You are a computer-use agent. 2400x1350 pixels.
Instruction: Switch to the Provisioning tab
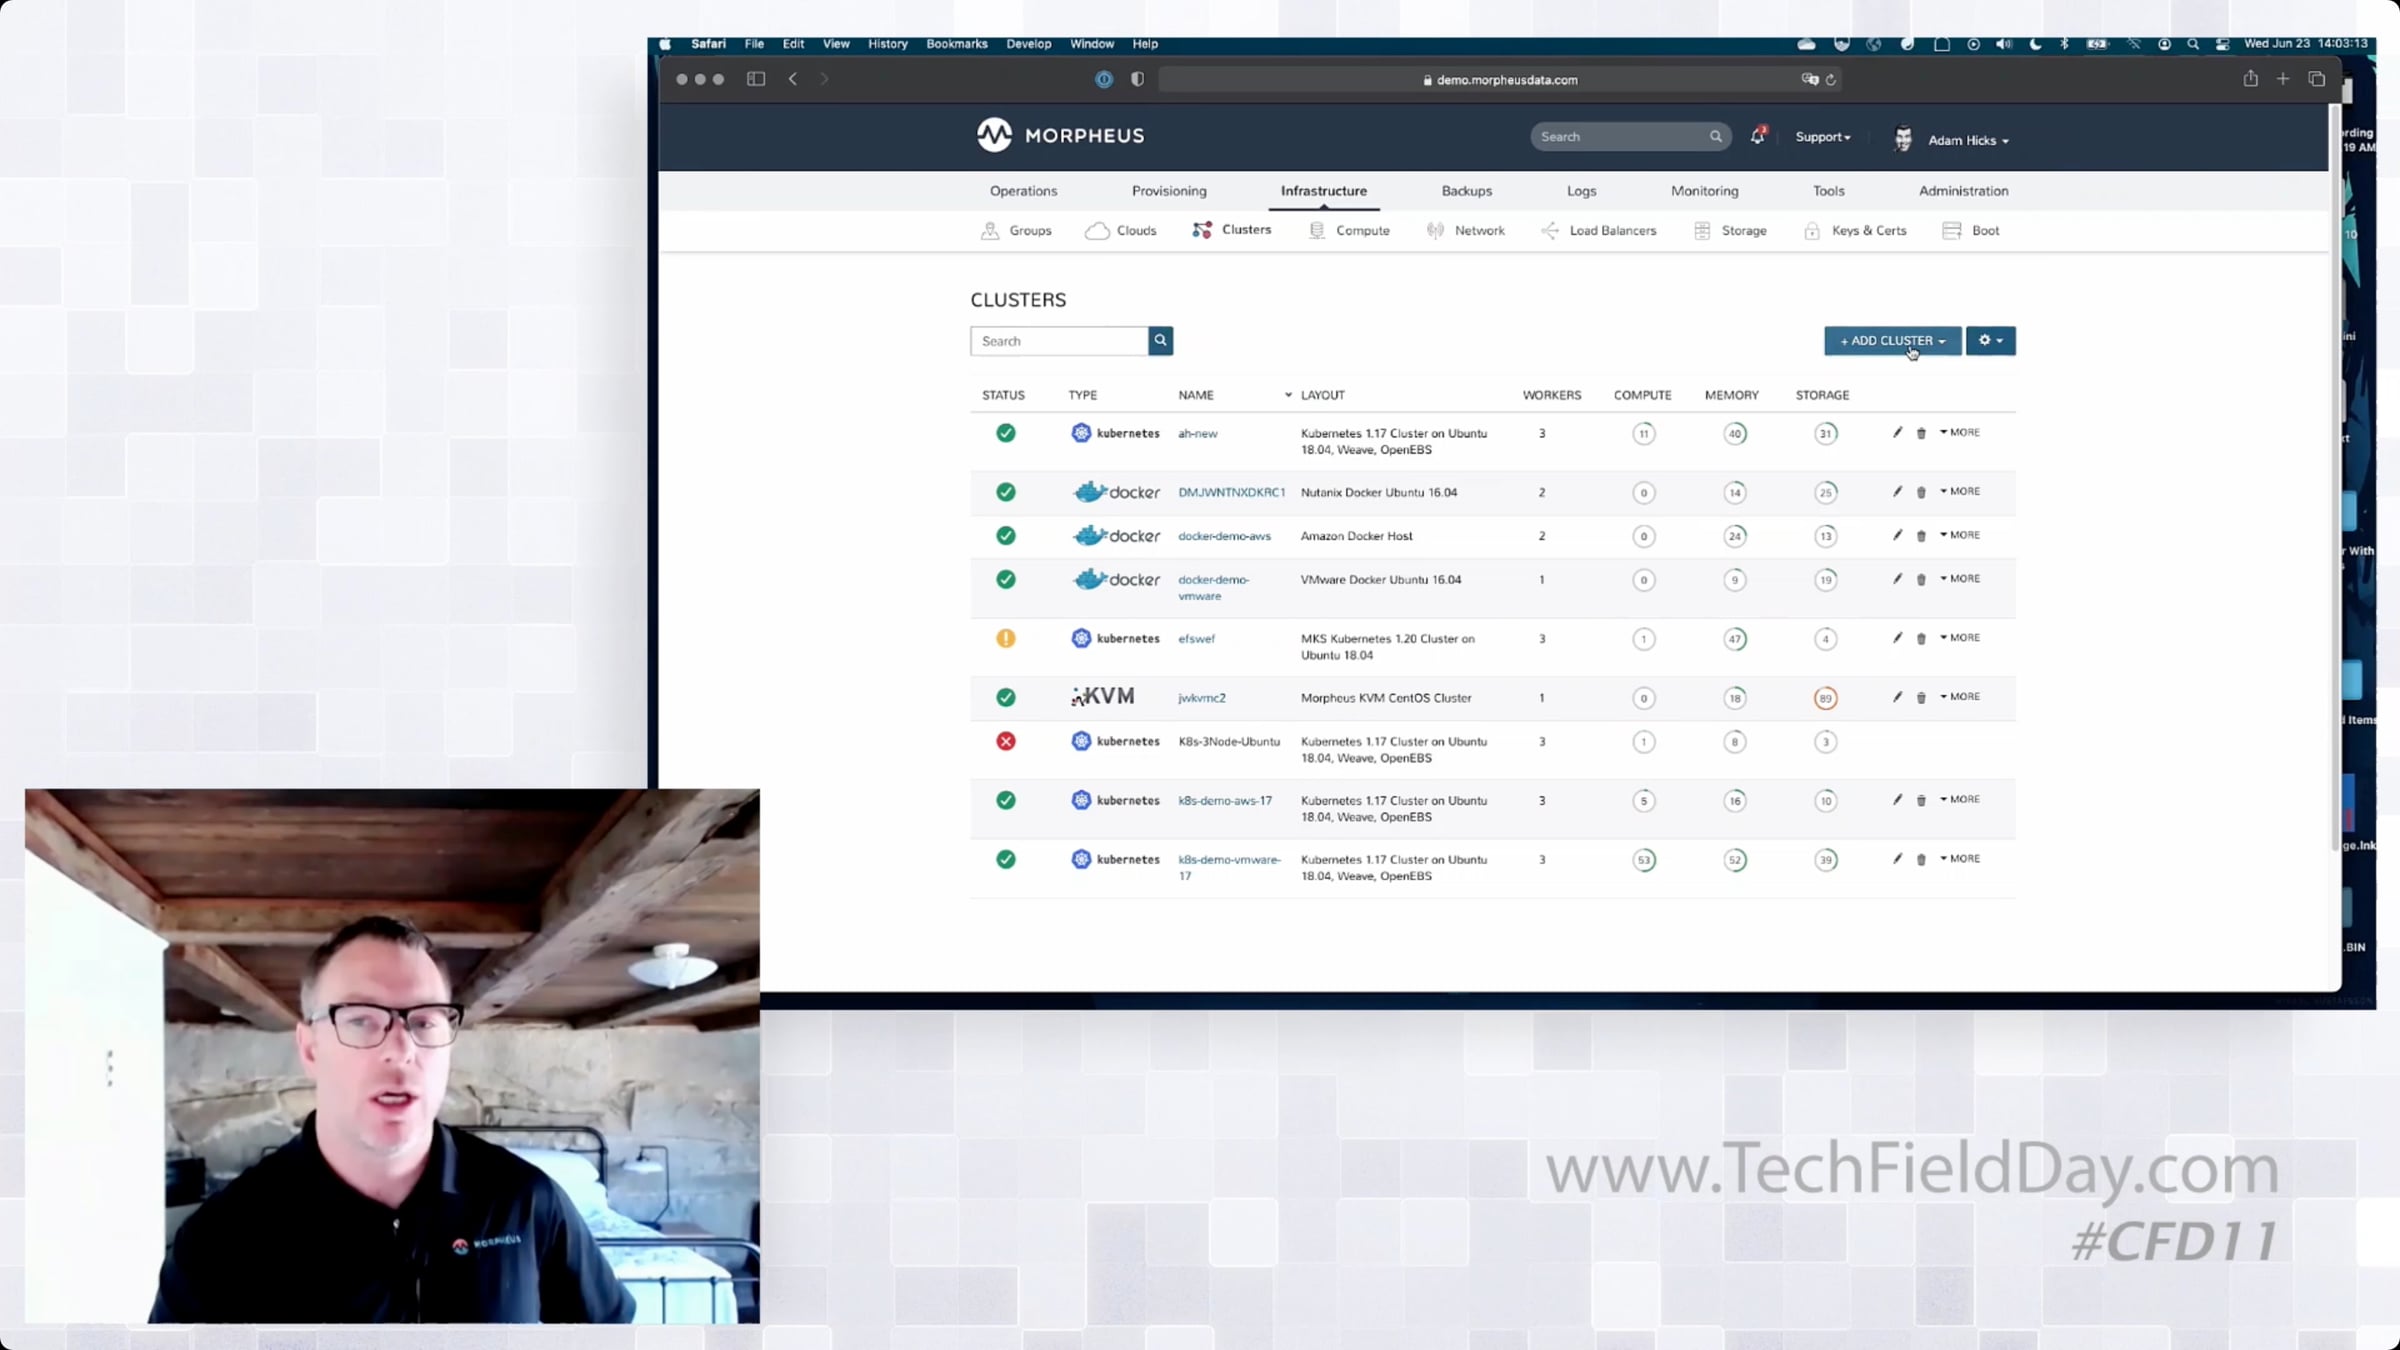click(1169, 191)
